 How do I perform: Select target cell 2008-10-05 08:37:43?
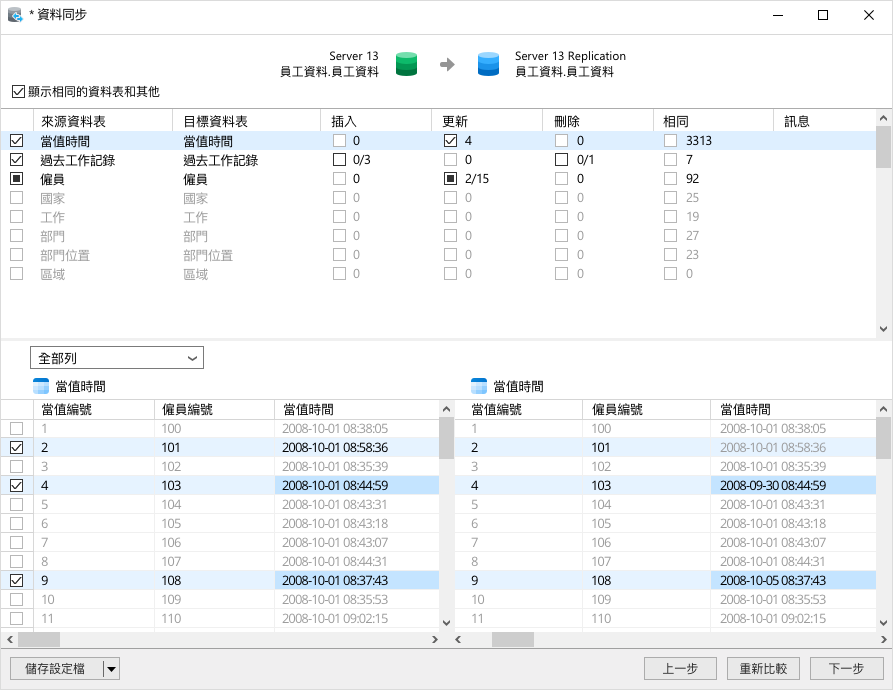[793, 580]
